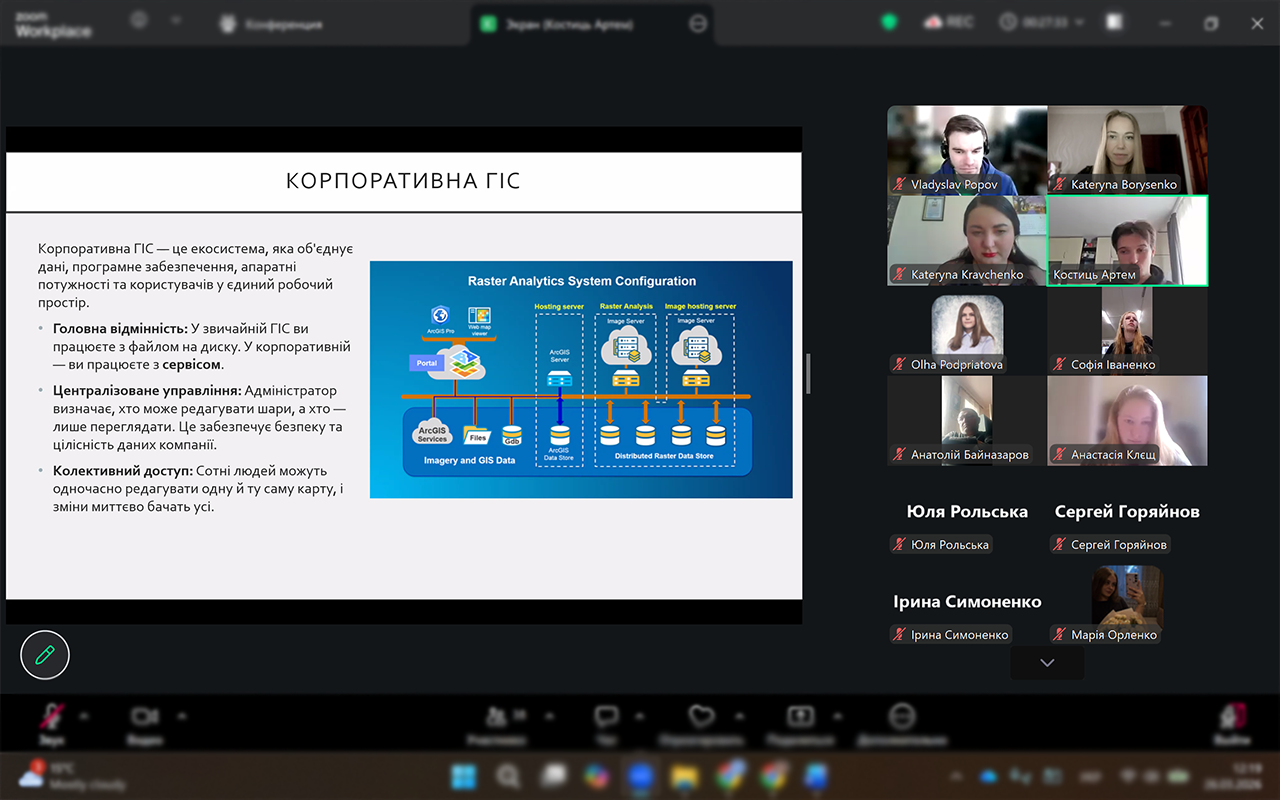Viewport: 1280px width, 800px height.
Task: Click the Leave meeting button
Action: [x=1232, y=718]
